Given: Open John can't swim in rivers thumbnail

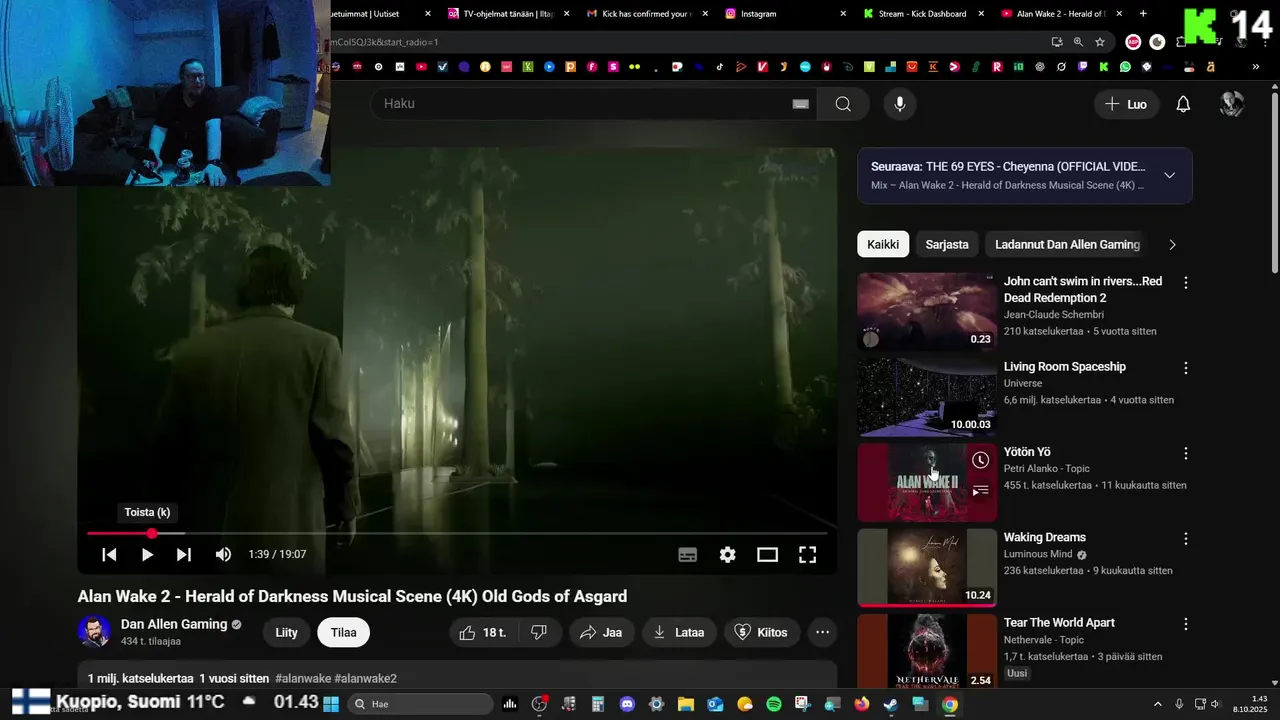Looking at the screenshot, I should [x=927, y=311].
